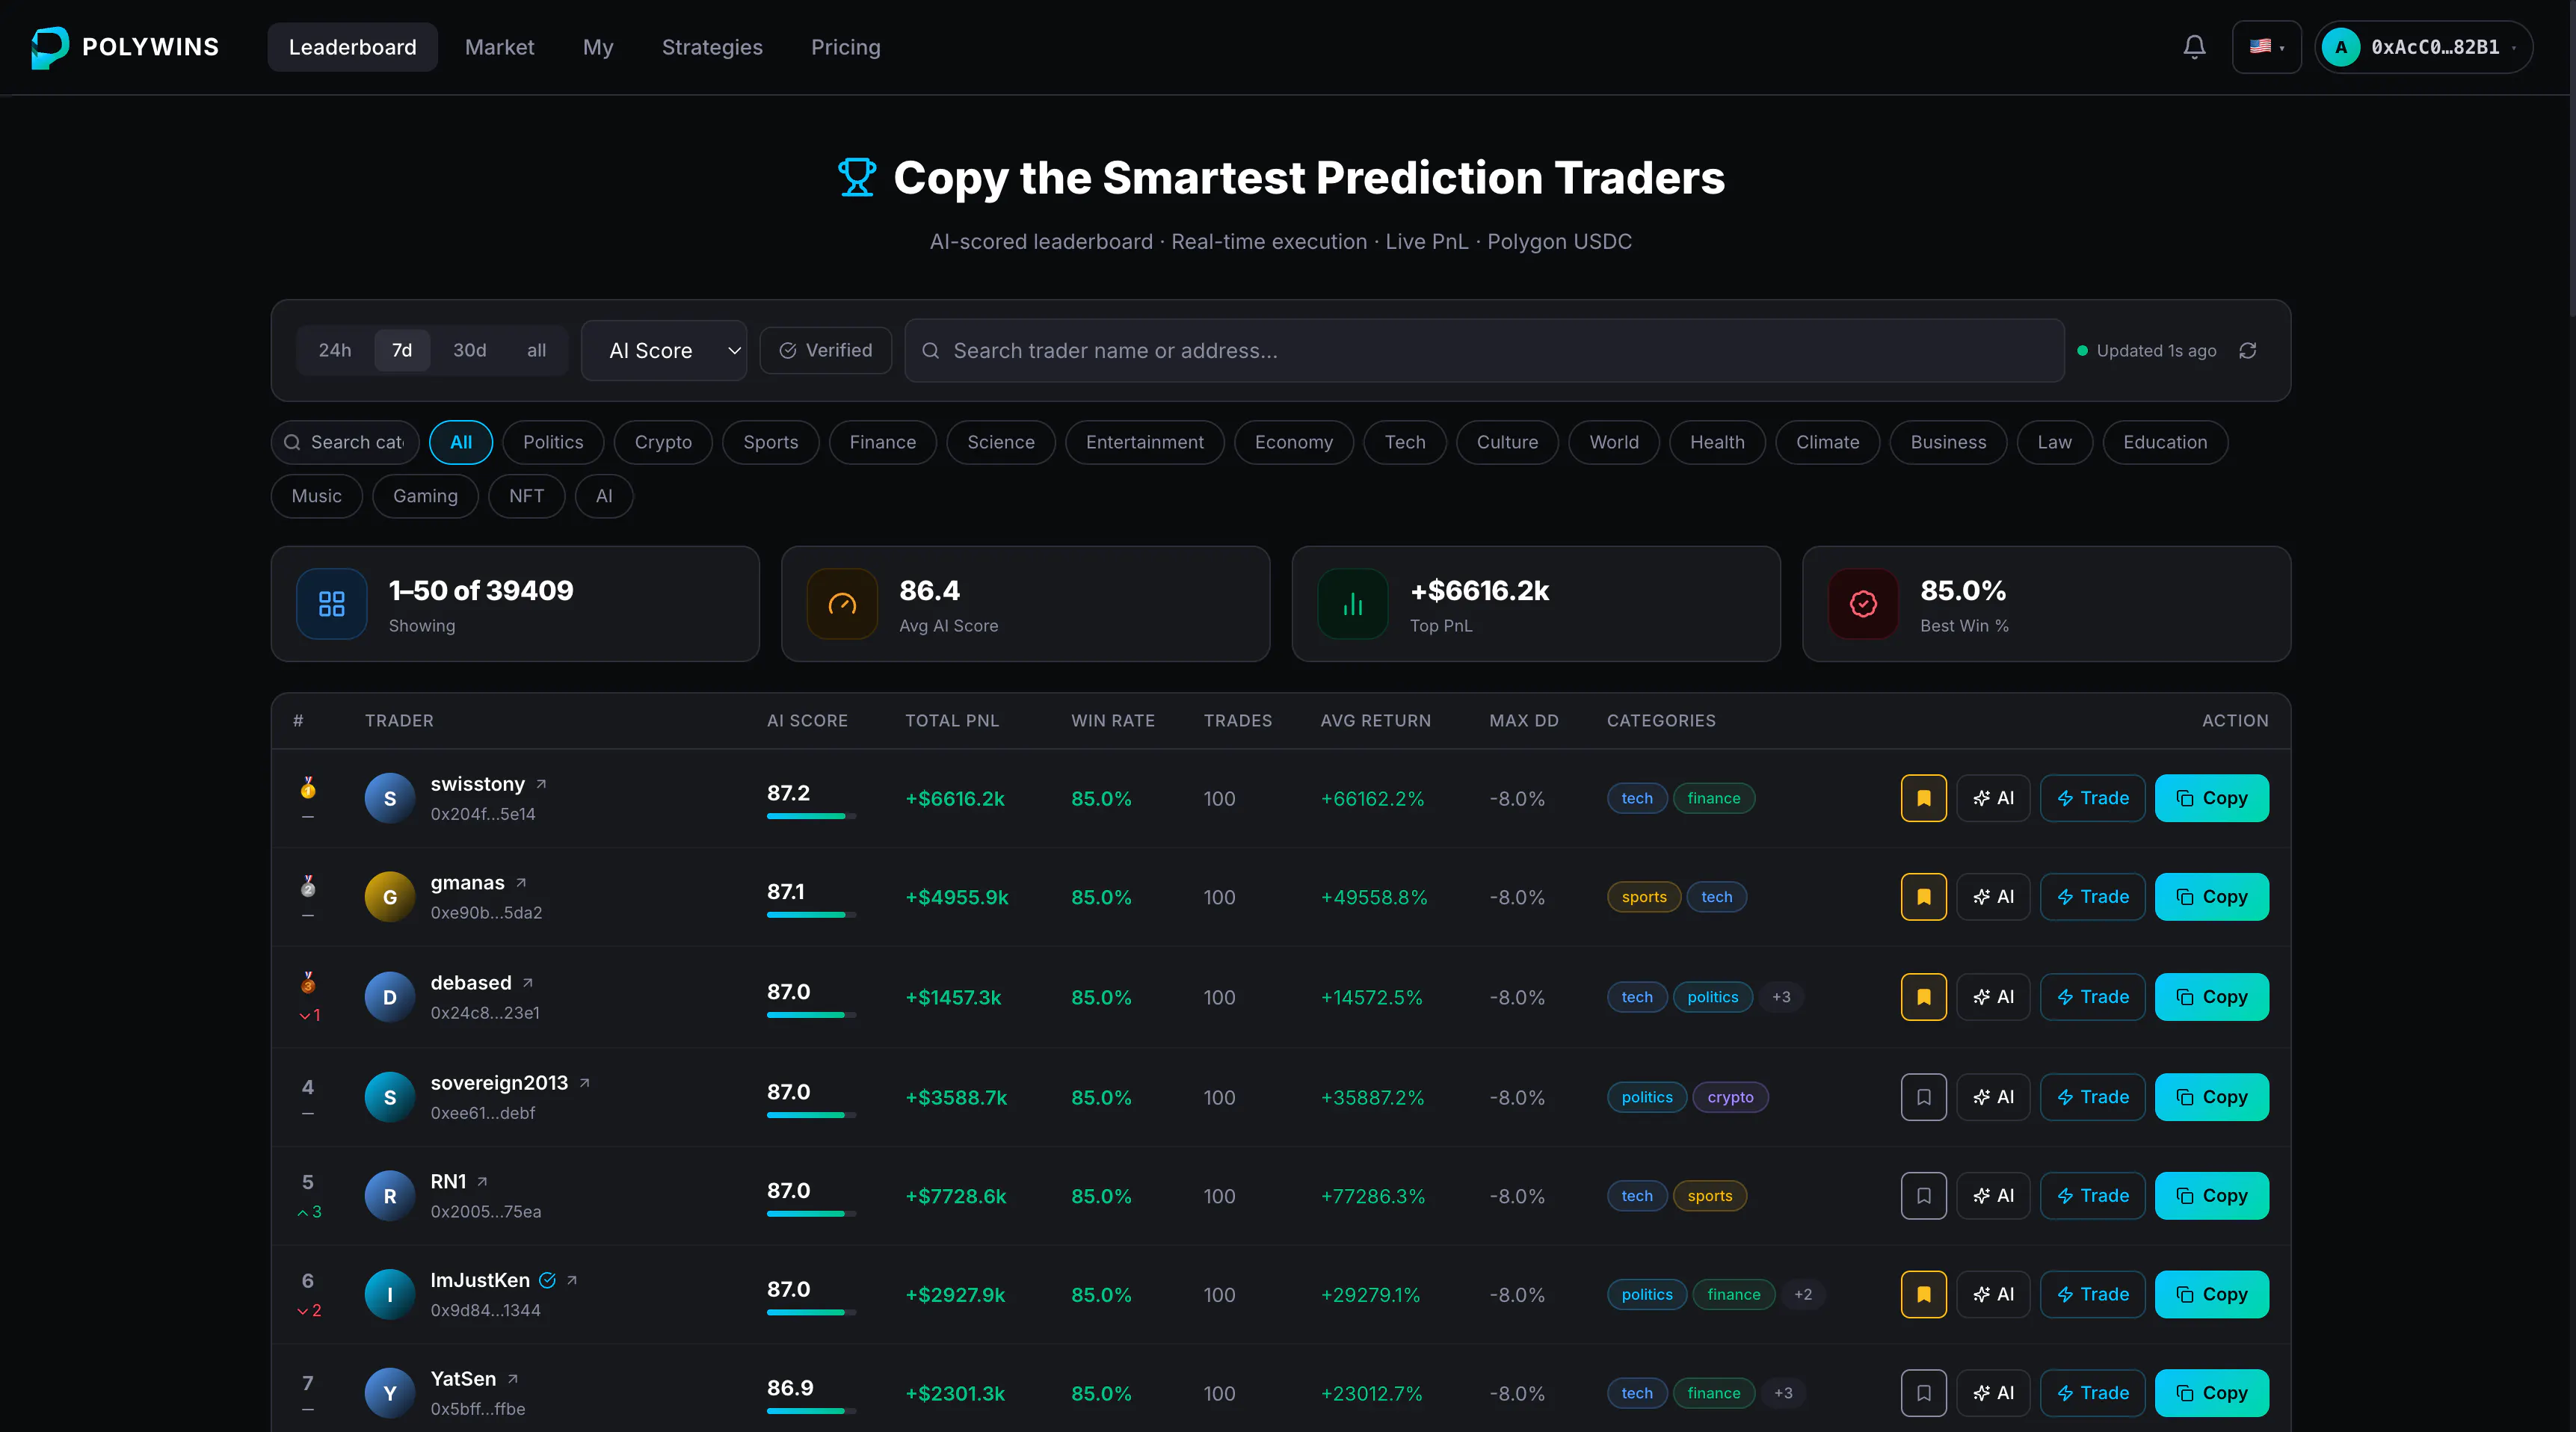Click the verified badge next to ImJustKen

548,1280
